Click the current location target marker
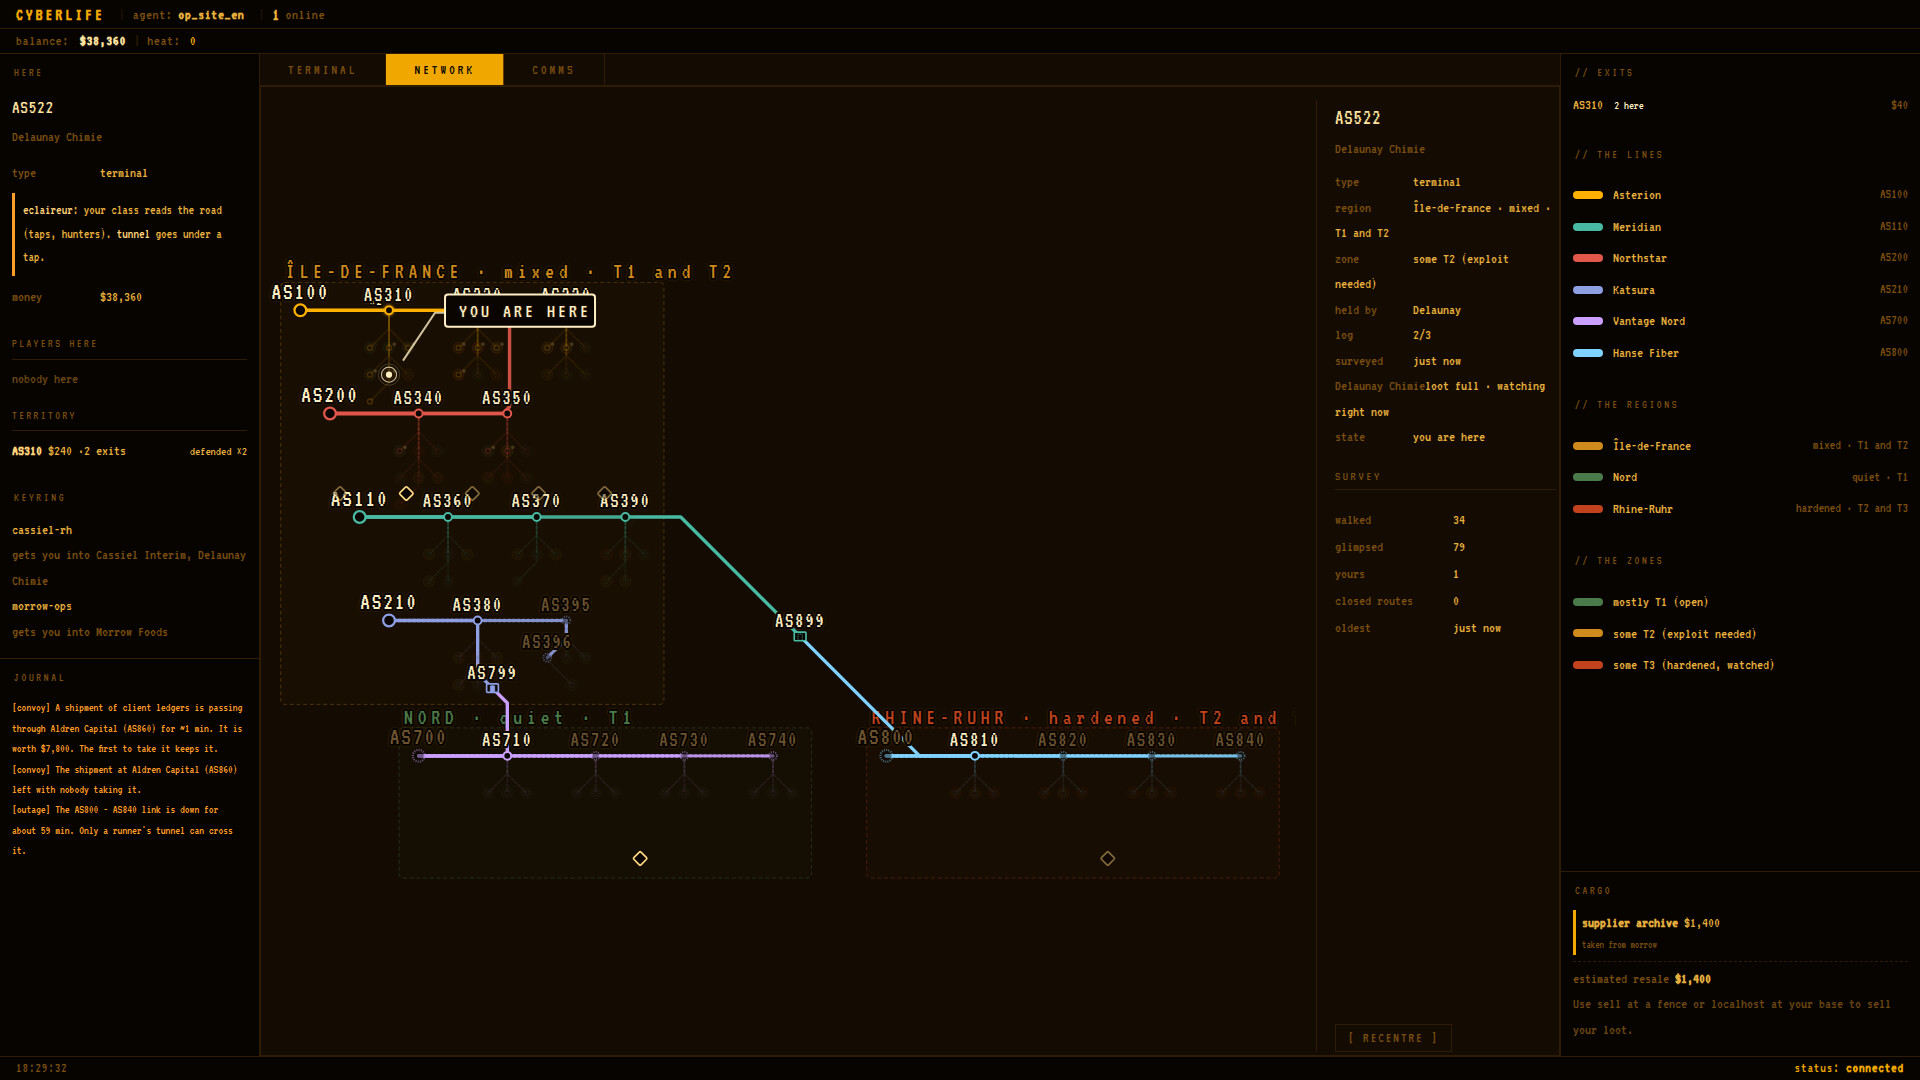The width and height of the screenshot is (1920, 1080). [x=389, y=374]
